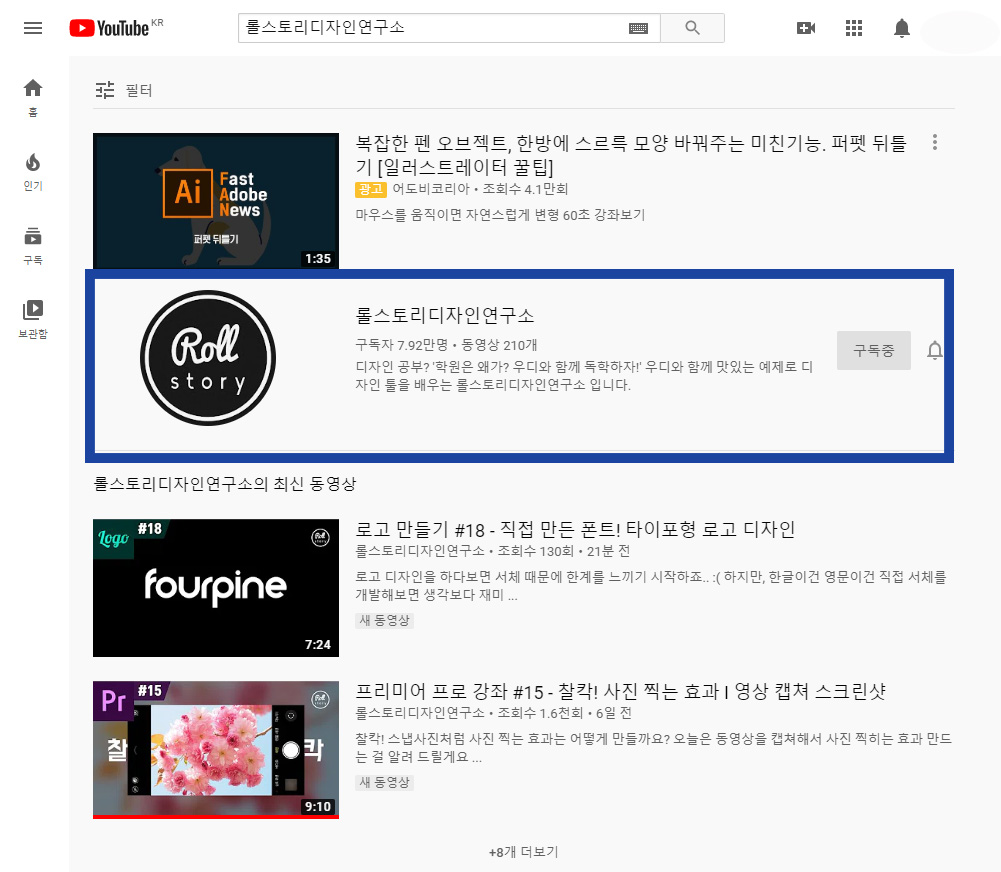Open Trending (인기) in sidebar
The height and width of the screenshot is (872, 1001).
pyautogui.click(x=33, y=172)
